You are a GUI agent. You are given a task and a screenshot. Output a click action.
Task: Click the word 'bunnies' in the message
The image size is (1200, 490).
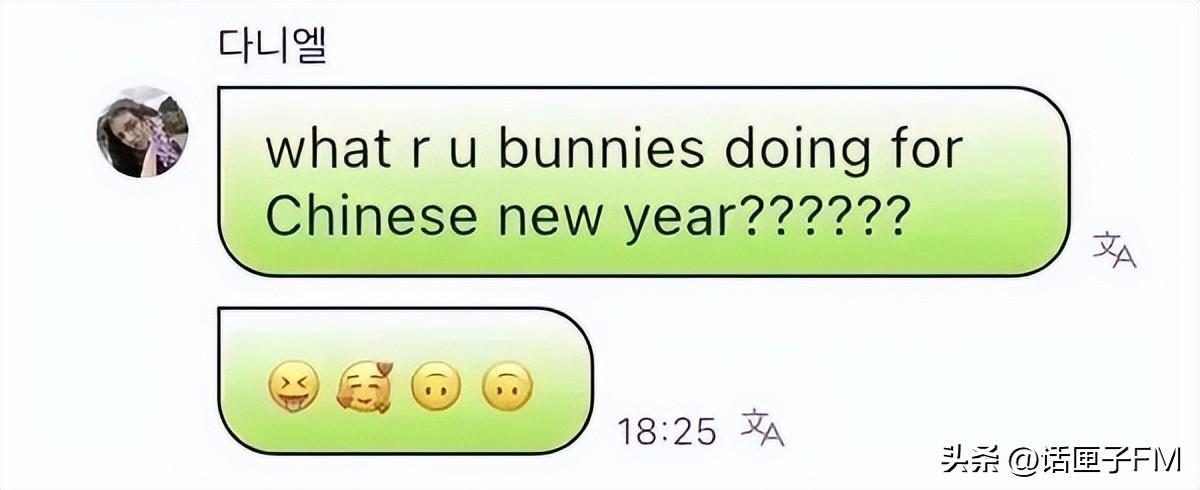pyautogui.click(x=600, y=149)
